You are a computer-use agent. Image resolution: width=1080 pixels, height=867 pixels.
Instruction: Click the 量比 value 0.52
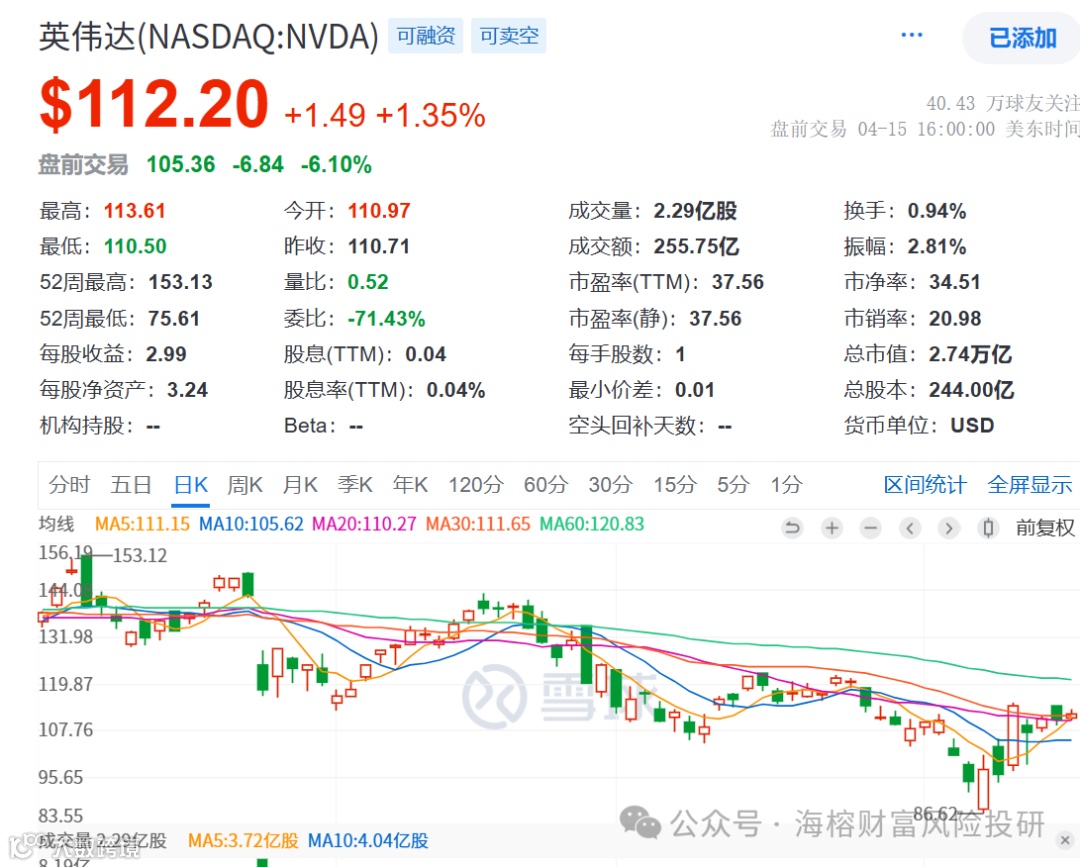tap(368, 282)
